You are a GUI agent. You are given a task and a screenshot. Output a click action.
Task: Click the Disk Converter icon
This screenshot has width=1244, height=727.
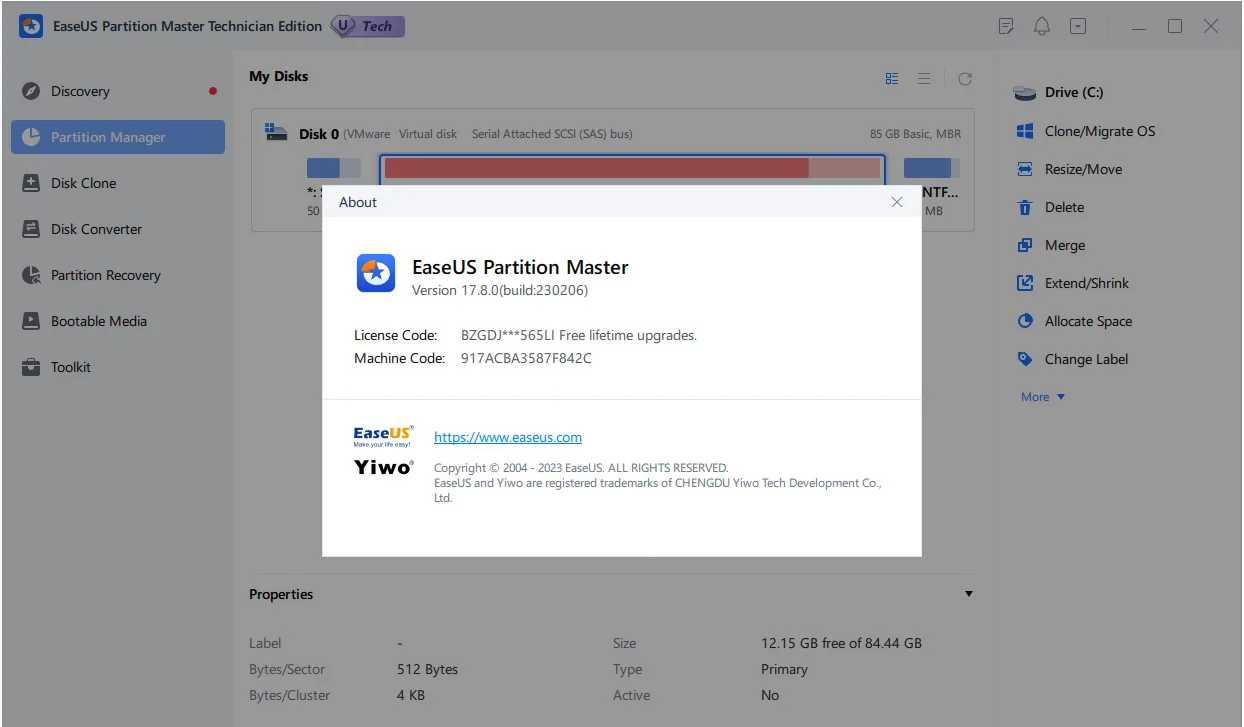[x=31, y=229]
